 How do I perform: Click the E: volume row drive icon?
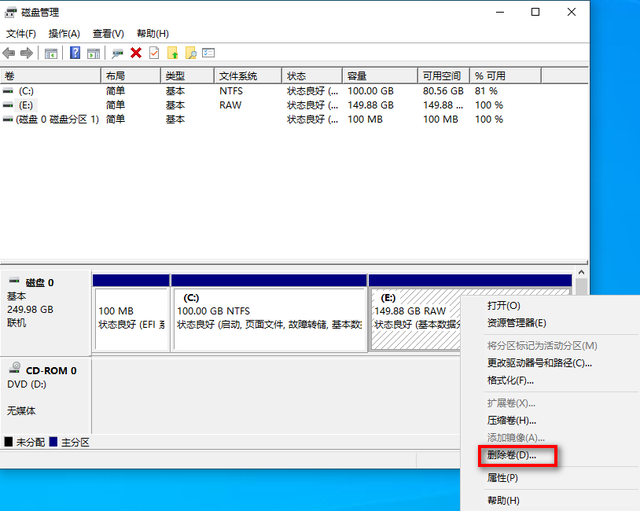[x=8, y=105]
